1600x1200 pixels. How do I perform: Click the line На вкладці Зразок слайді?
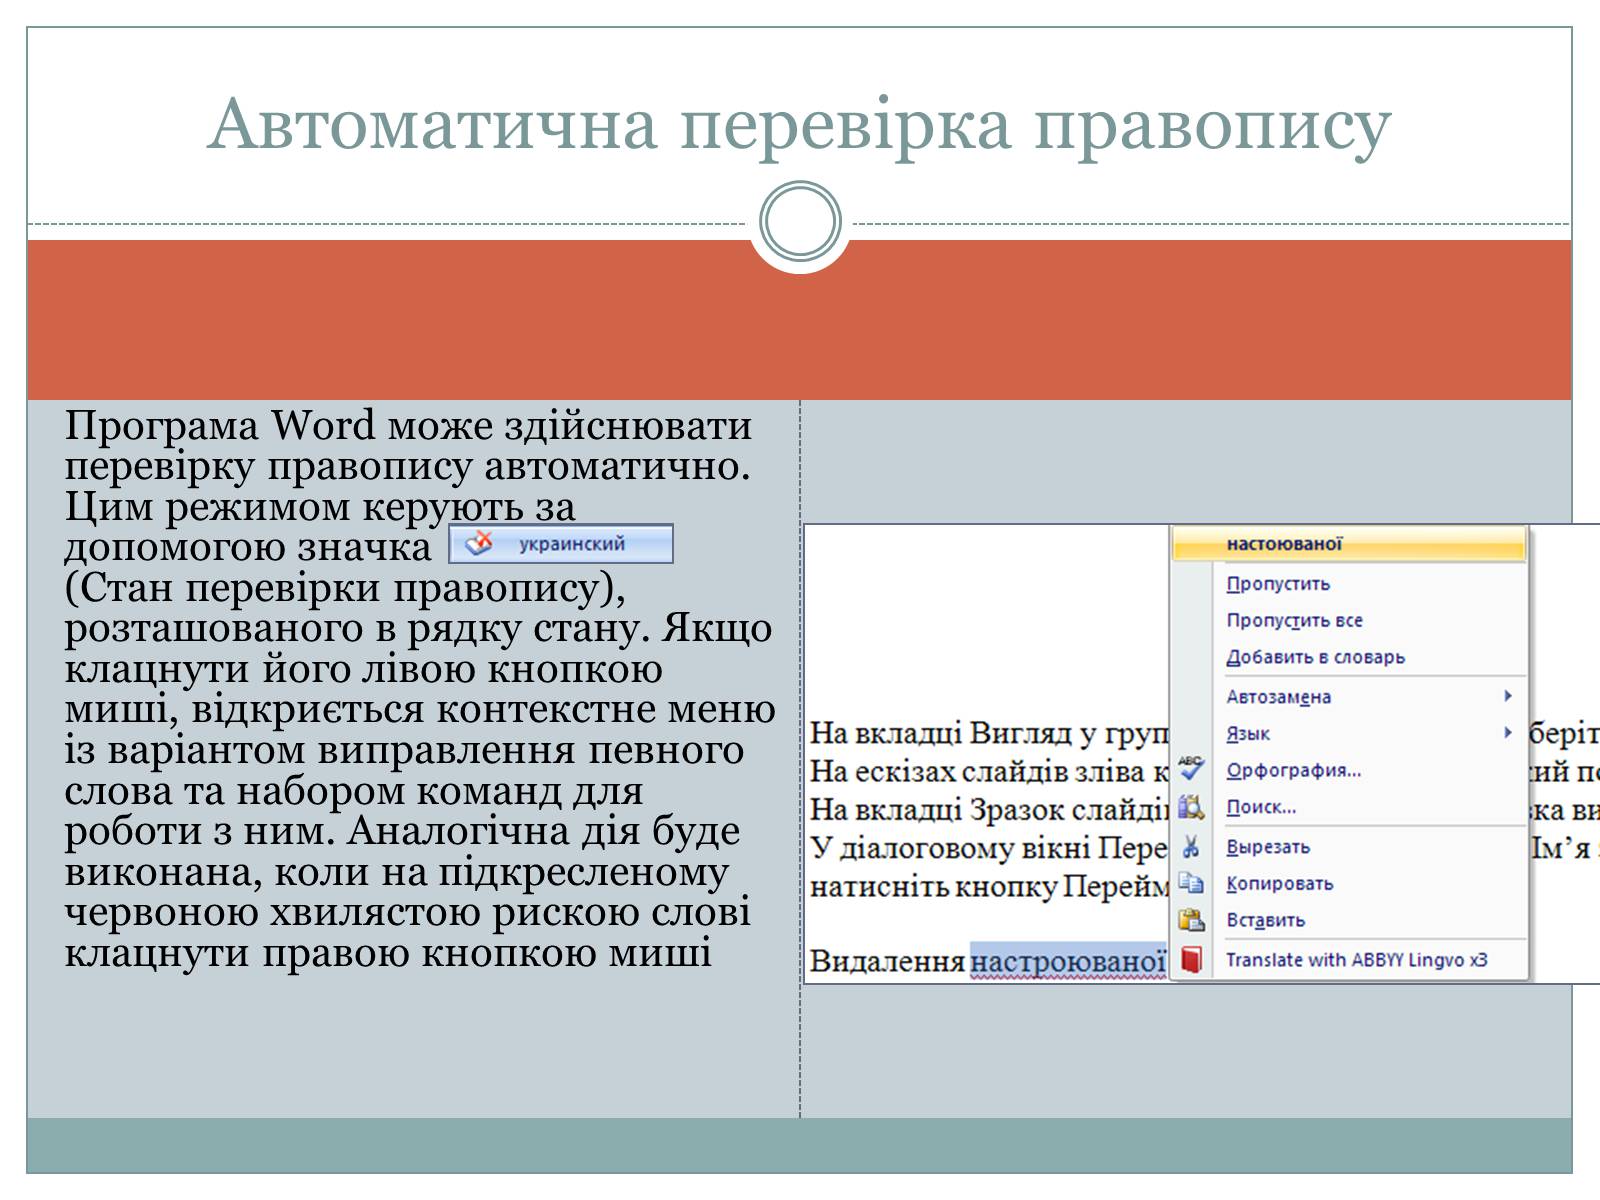point(989,810)
